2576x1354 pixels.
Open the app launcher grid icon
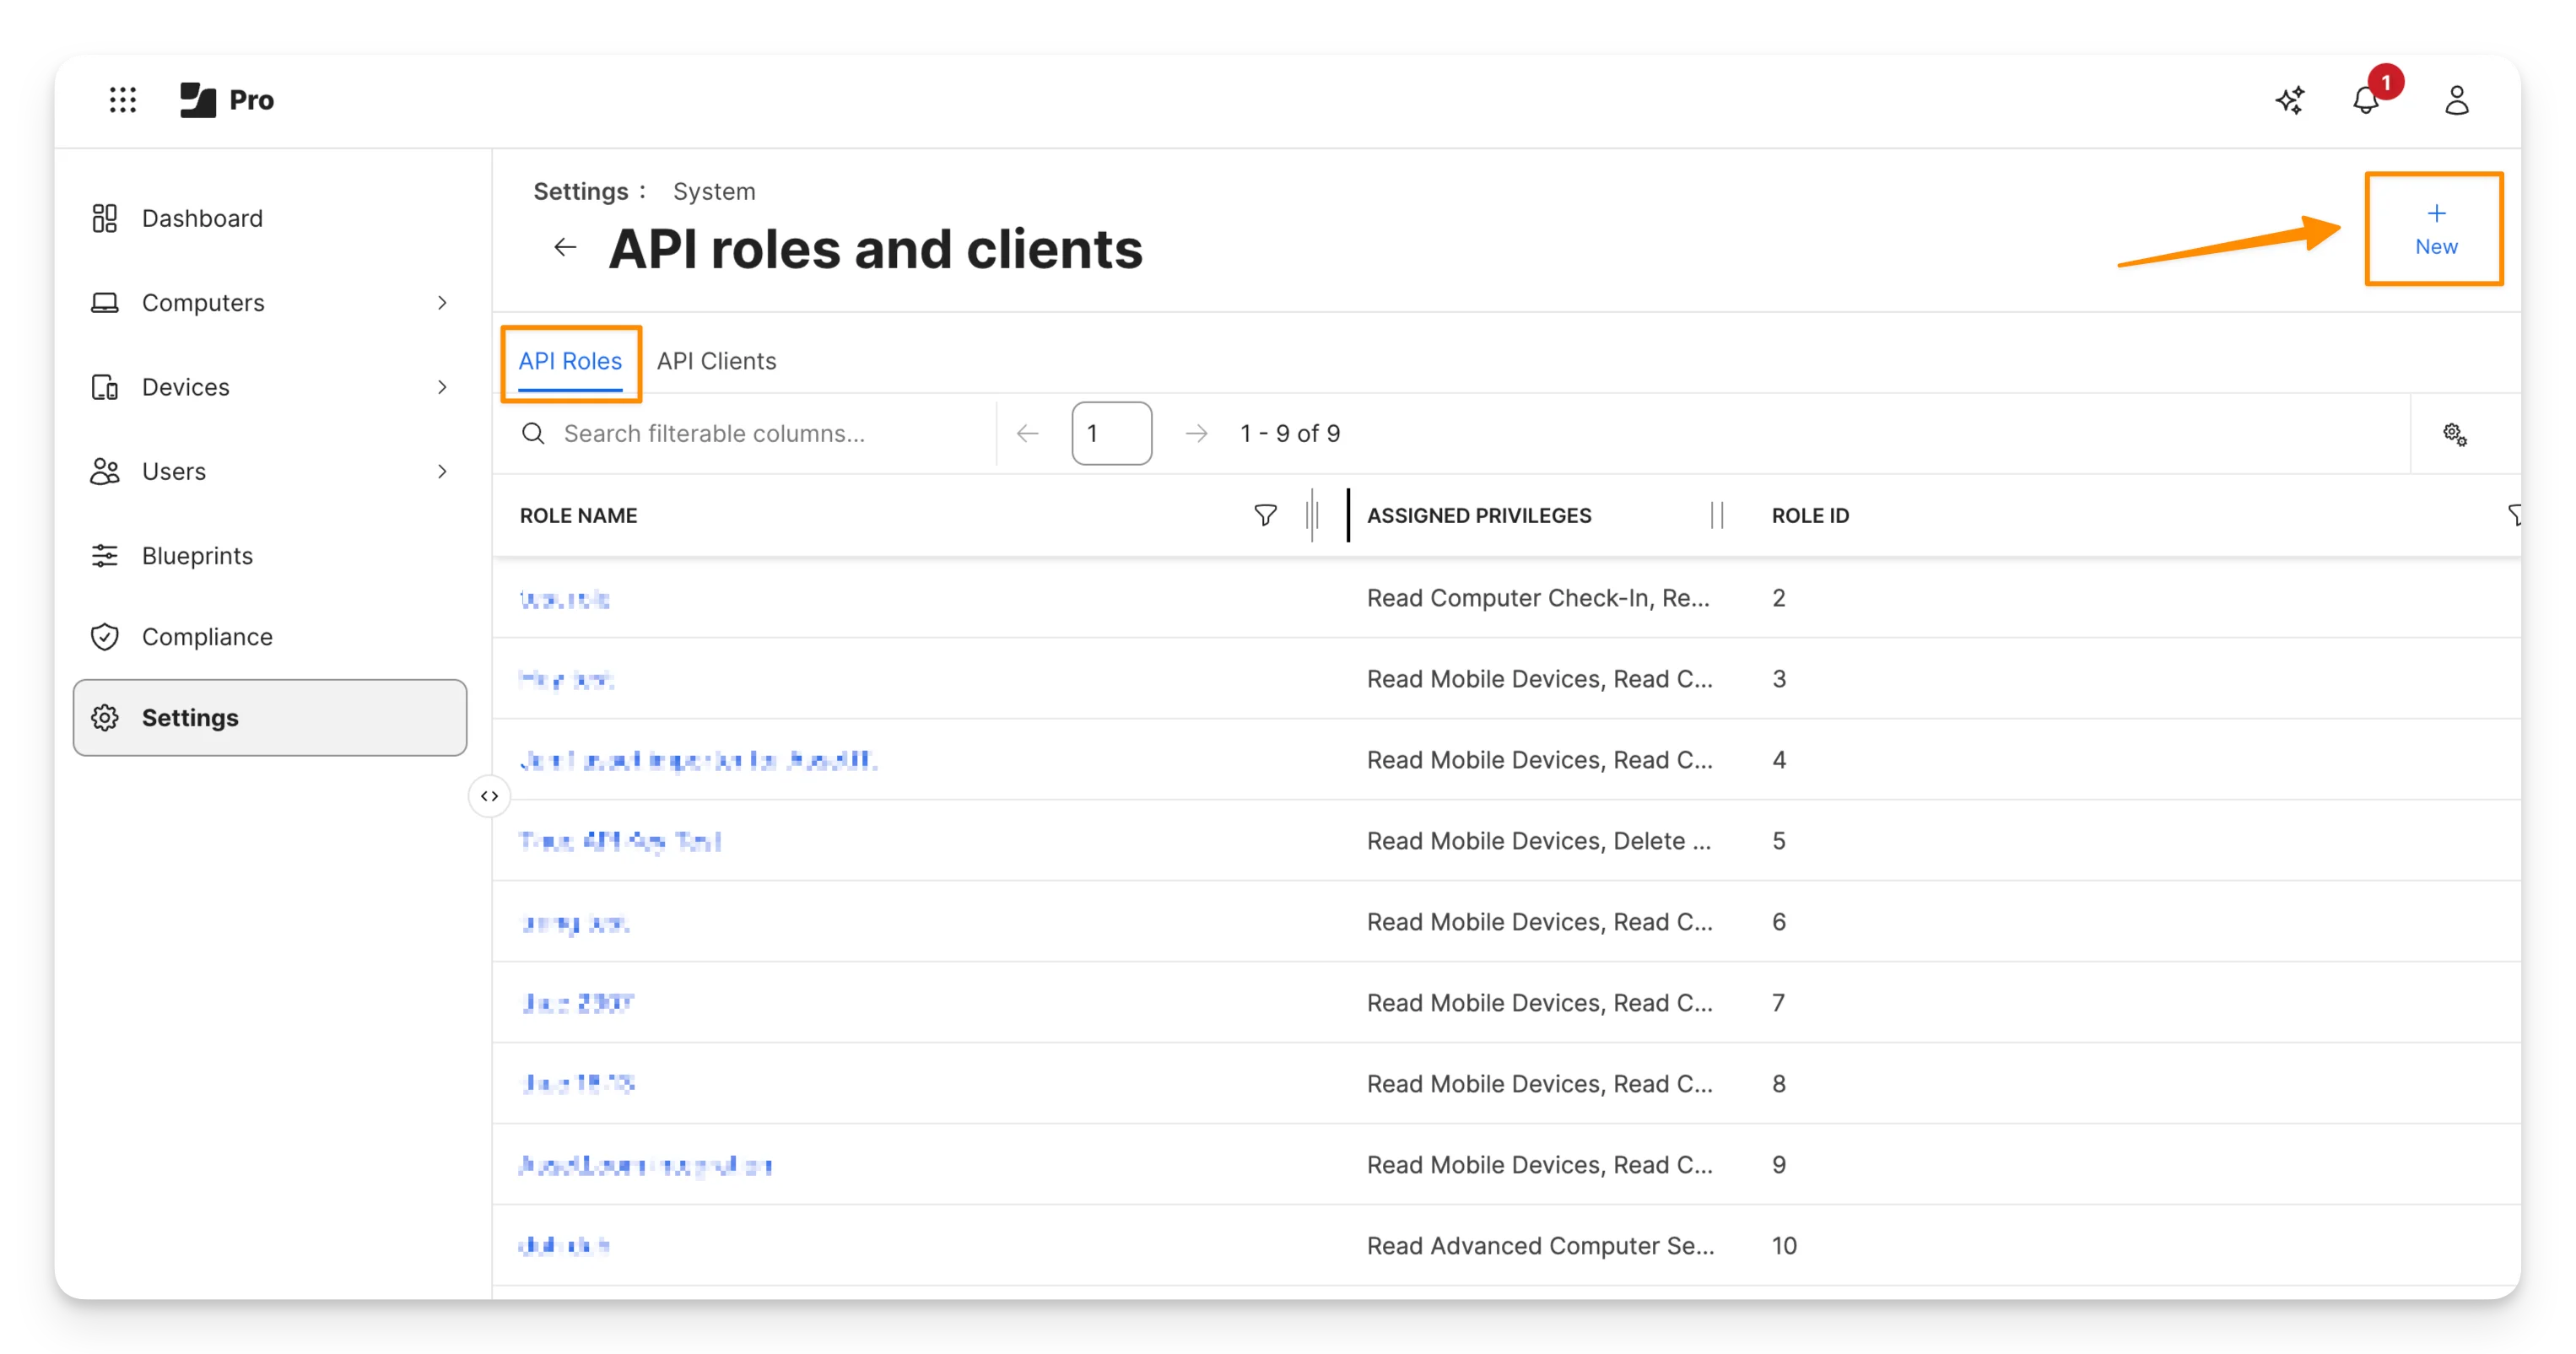click(122, 100)
